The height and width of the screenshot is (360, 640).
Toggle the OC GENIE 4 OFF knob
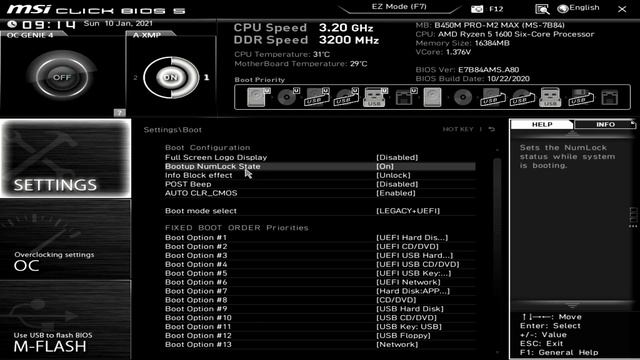(62, 77)
